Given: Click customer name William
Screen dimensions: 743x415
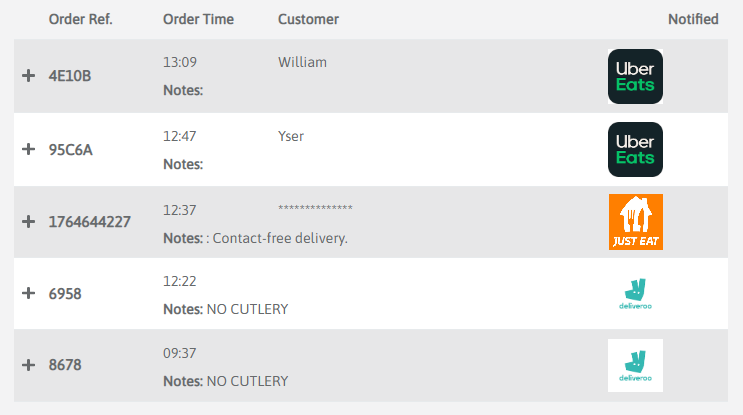Looking at the screenshot, I should [x=302, y=62].
